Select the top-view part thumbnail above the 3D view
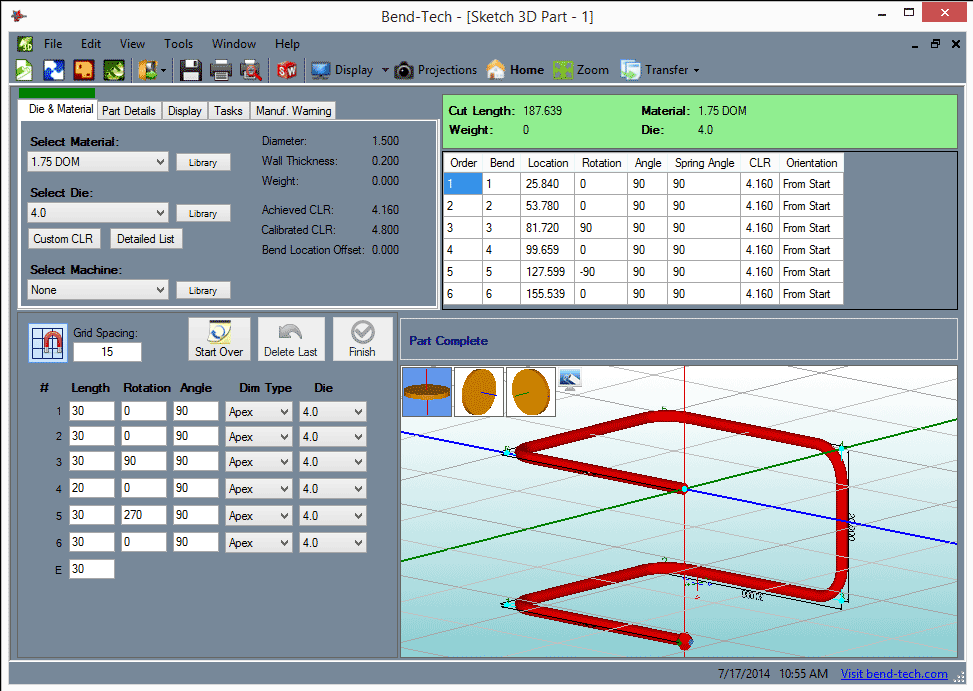This screenshot has height=691, width=973. point(427,391)
